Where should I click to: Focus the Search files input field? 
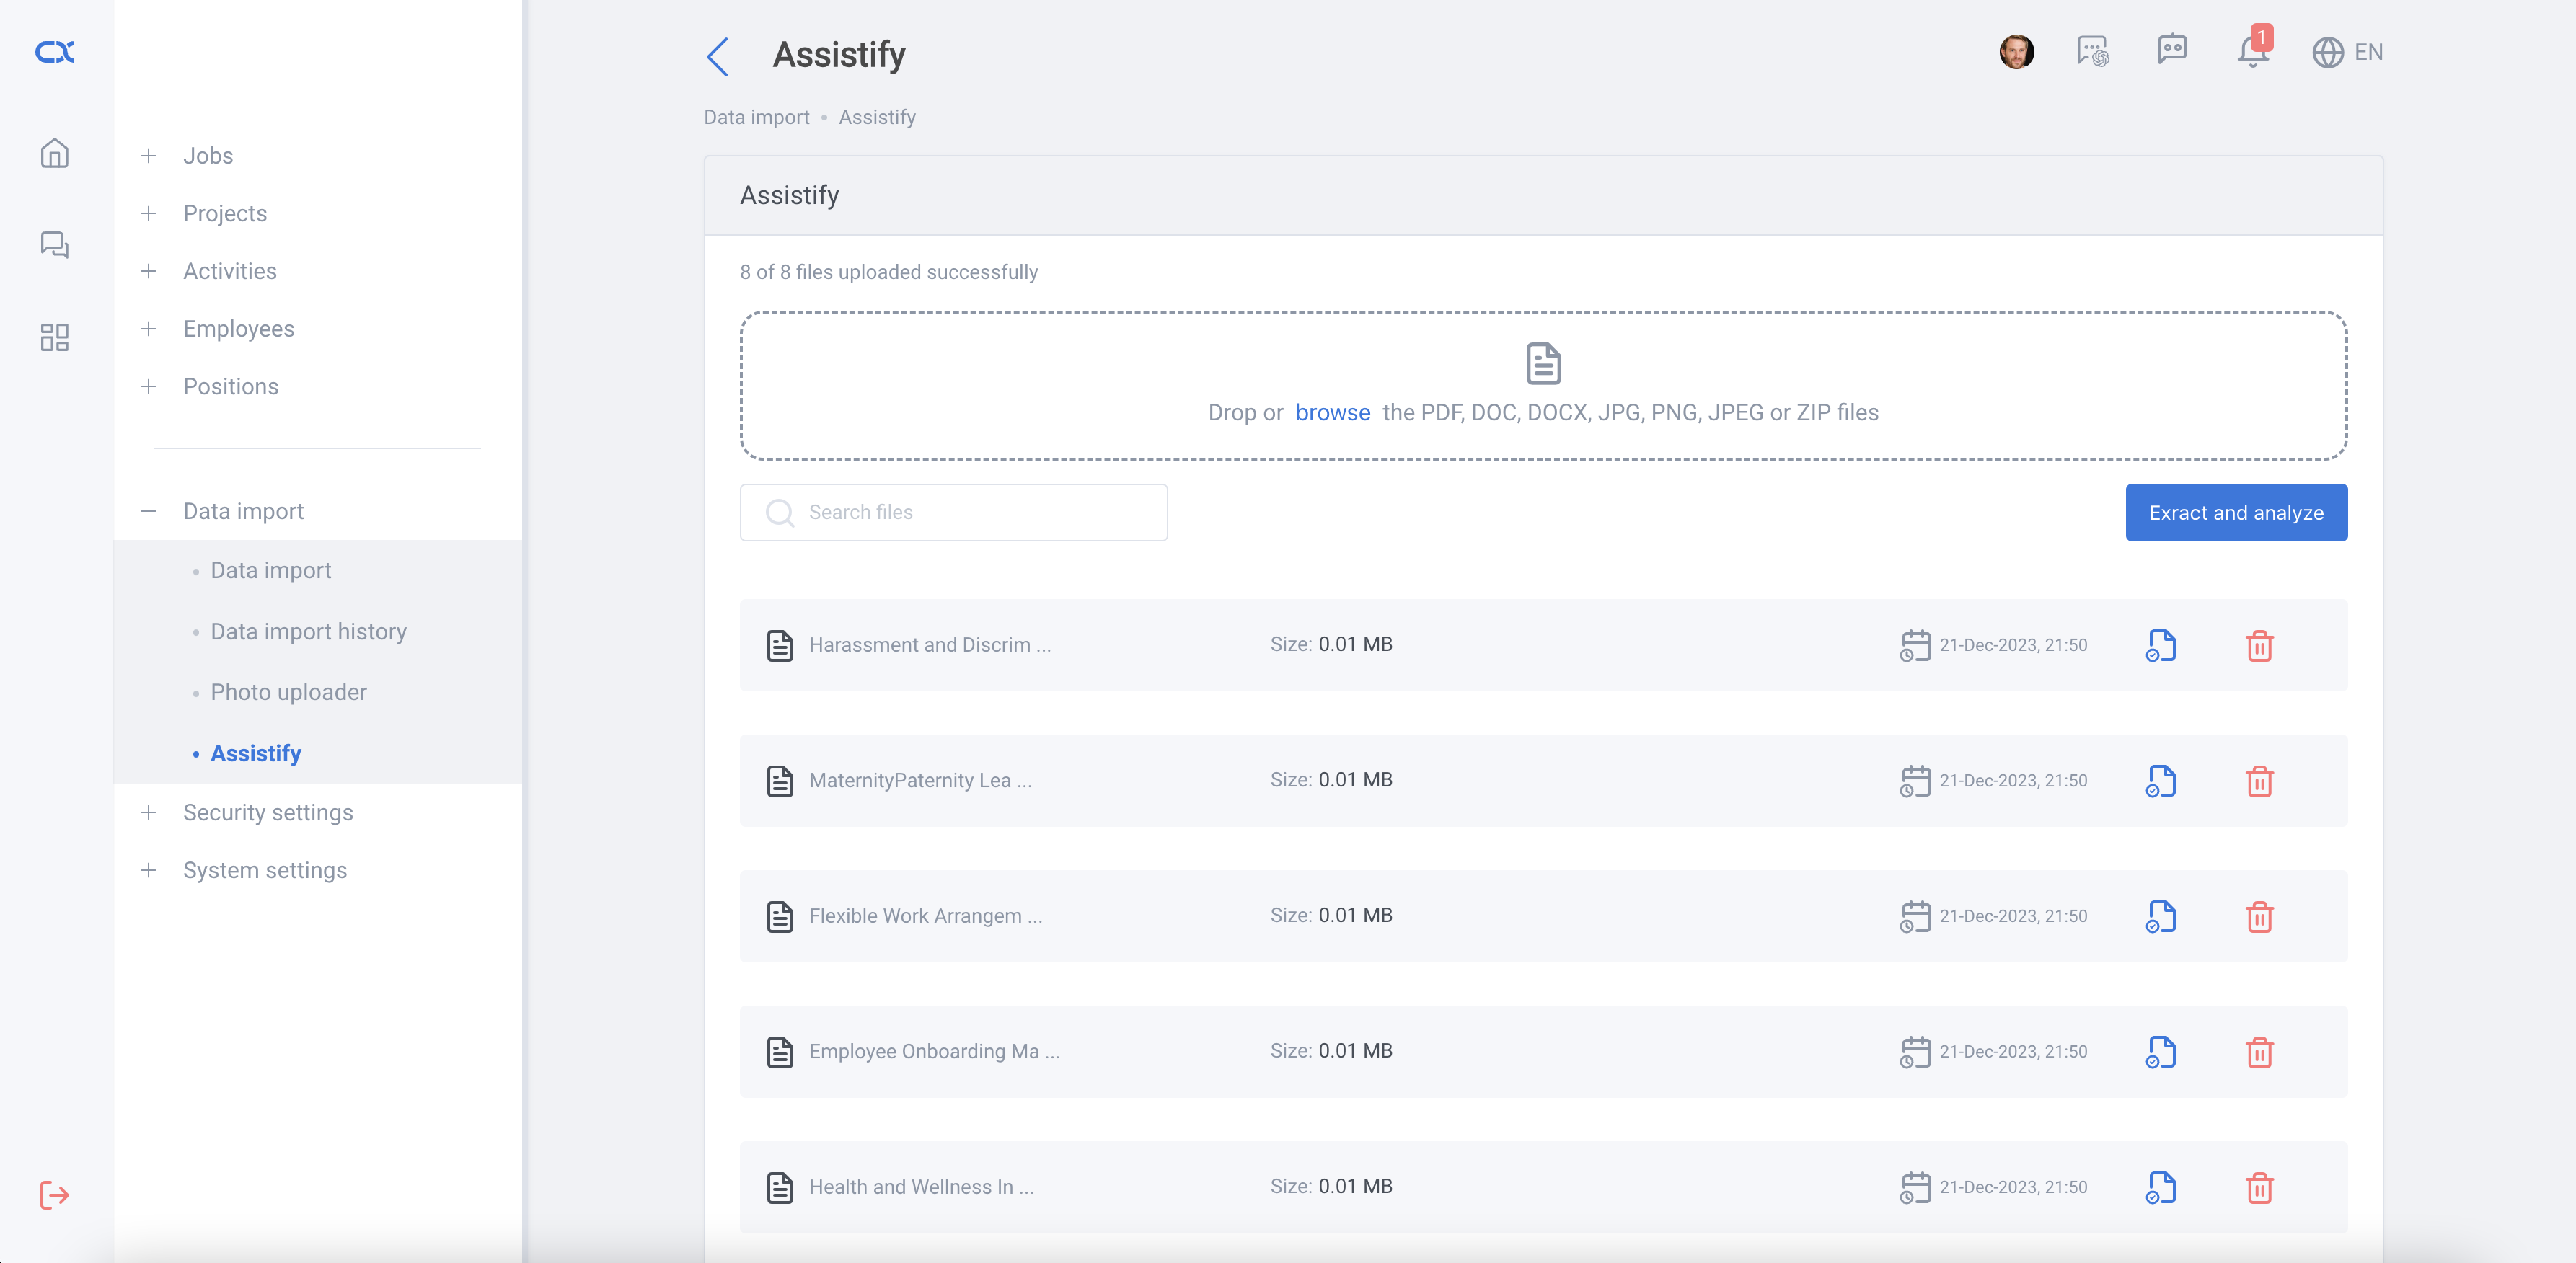click(x=953, y=513)
